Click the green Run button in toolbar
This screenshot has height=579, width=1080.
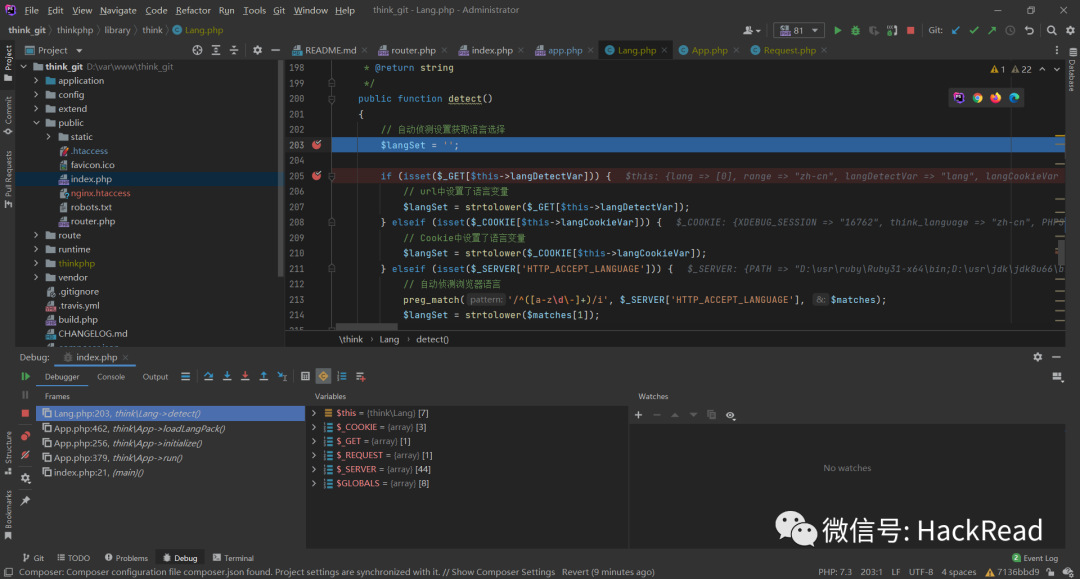[x=838, y=30]
